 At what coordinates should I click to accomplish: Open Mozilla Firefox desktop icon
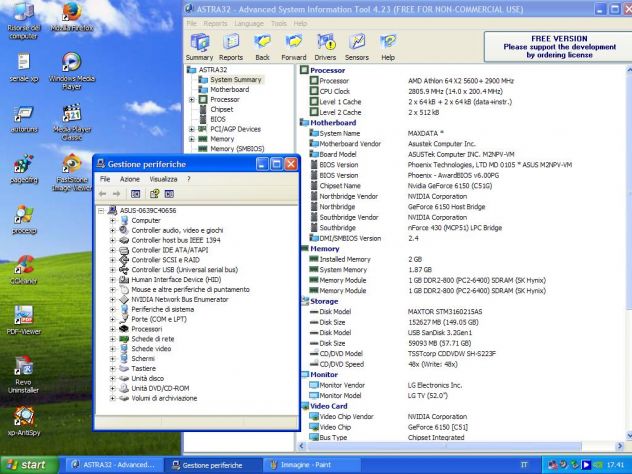point(72,17)
